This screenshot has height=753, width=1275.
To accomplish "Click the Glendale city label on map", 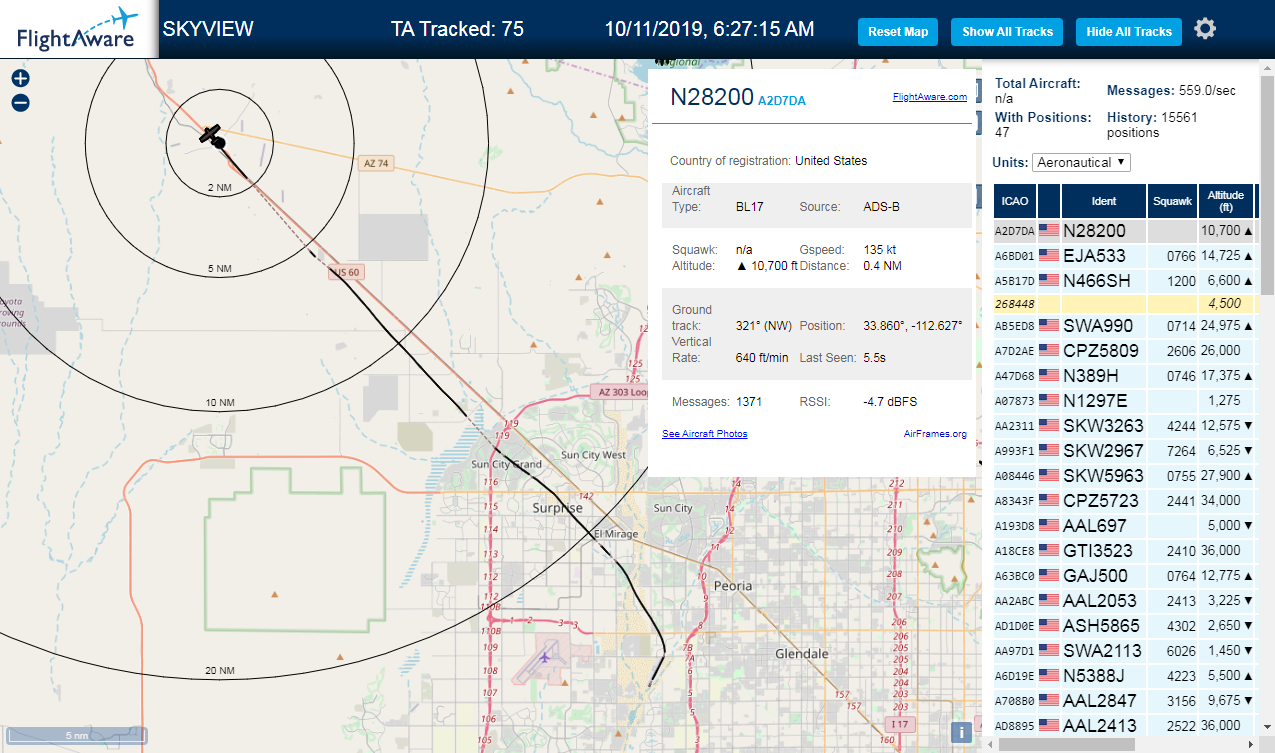I will [x=802, y=654].
